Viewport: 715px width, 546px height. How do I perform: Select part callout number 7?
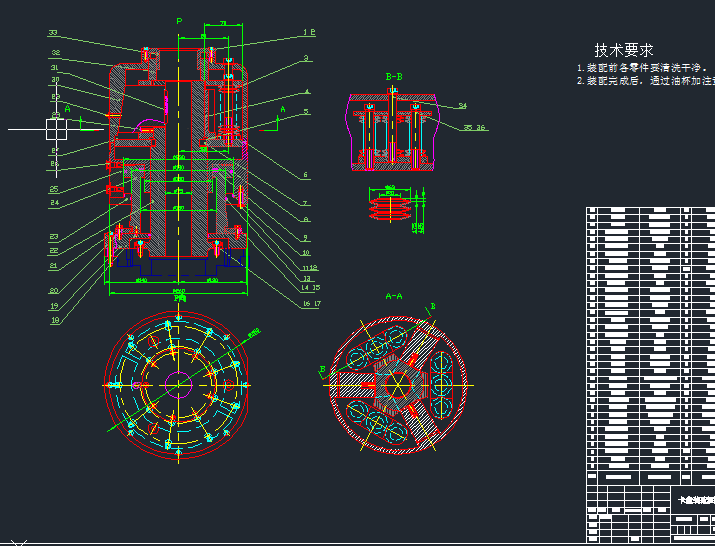pyautogui.click(x=306, y=203)
